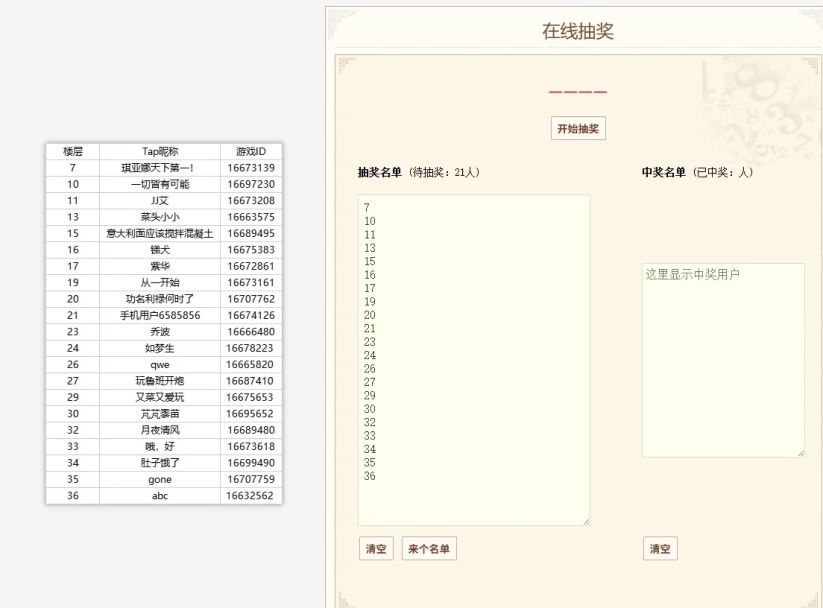This screenshot has height=608, width=823.
Task: Click the 中奖名单 heading label
Action: pyautogui.click(x=664, y=172)
